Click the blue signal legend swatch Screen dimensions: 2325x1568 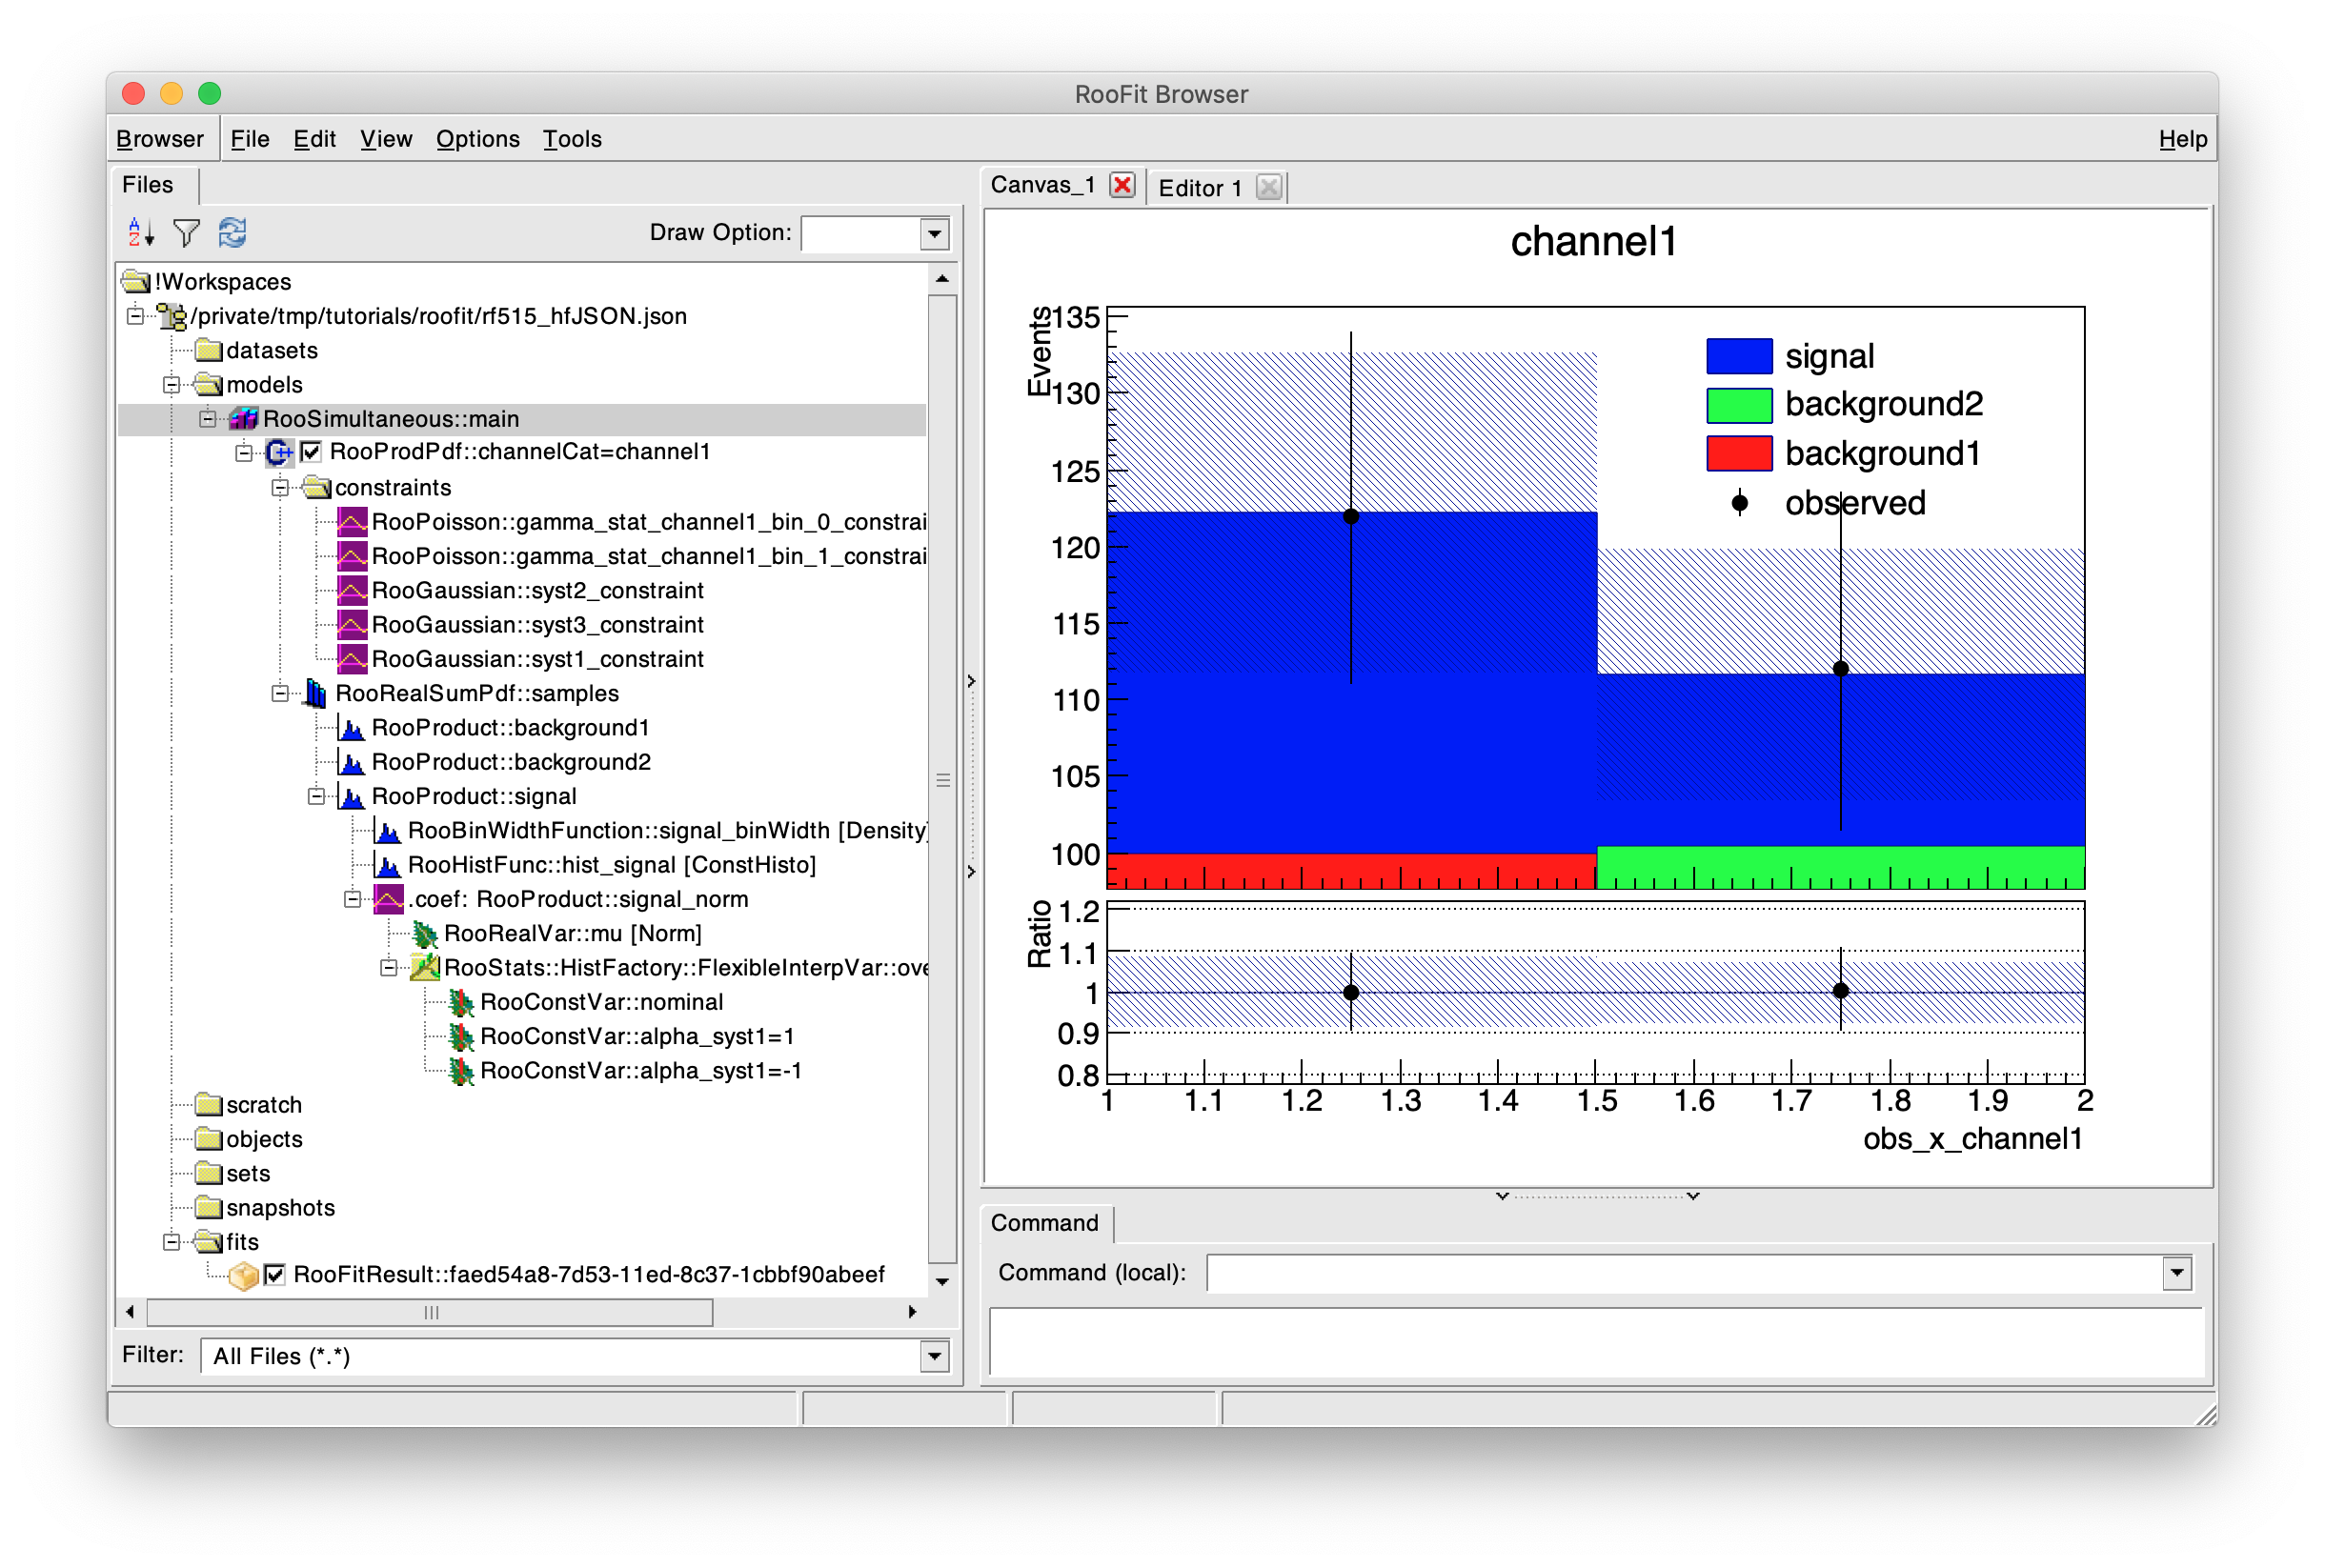coord(1738,356)
